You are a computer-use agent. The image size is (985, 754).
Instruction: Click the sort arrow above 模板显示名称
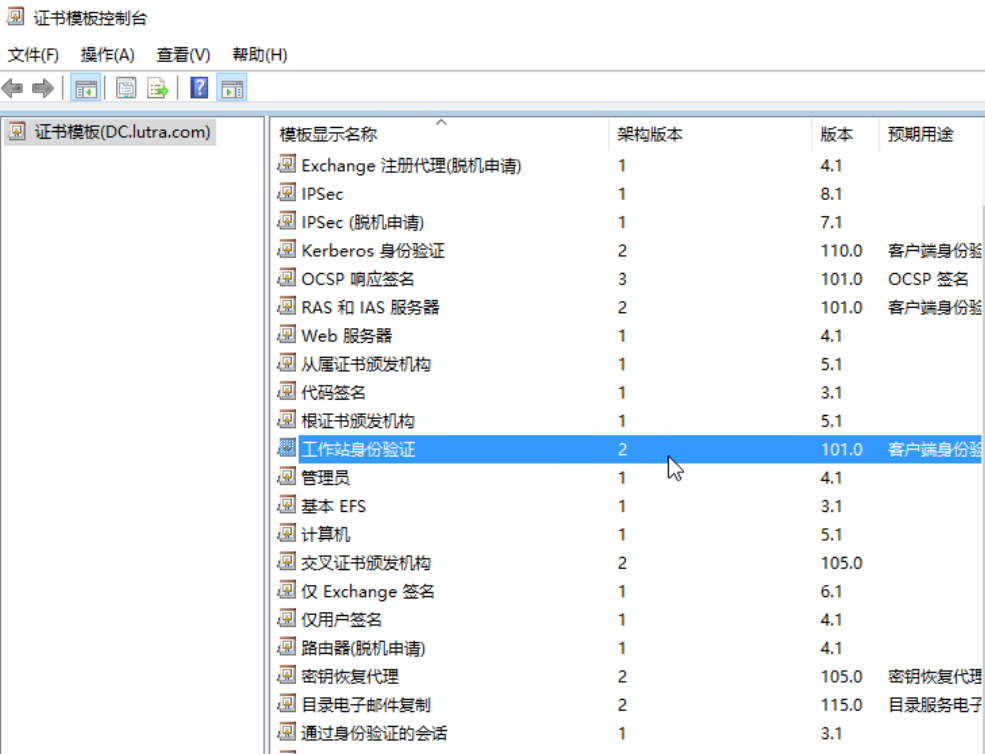pyautogui.click(x=442, y=122)
